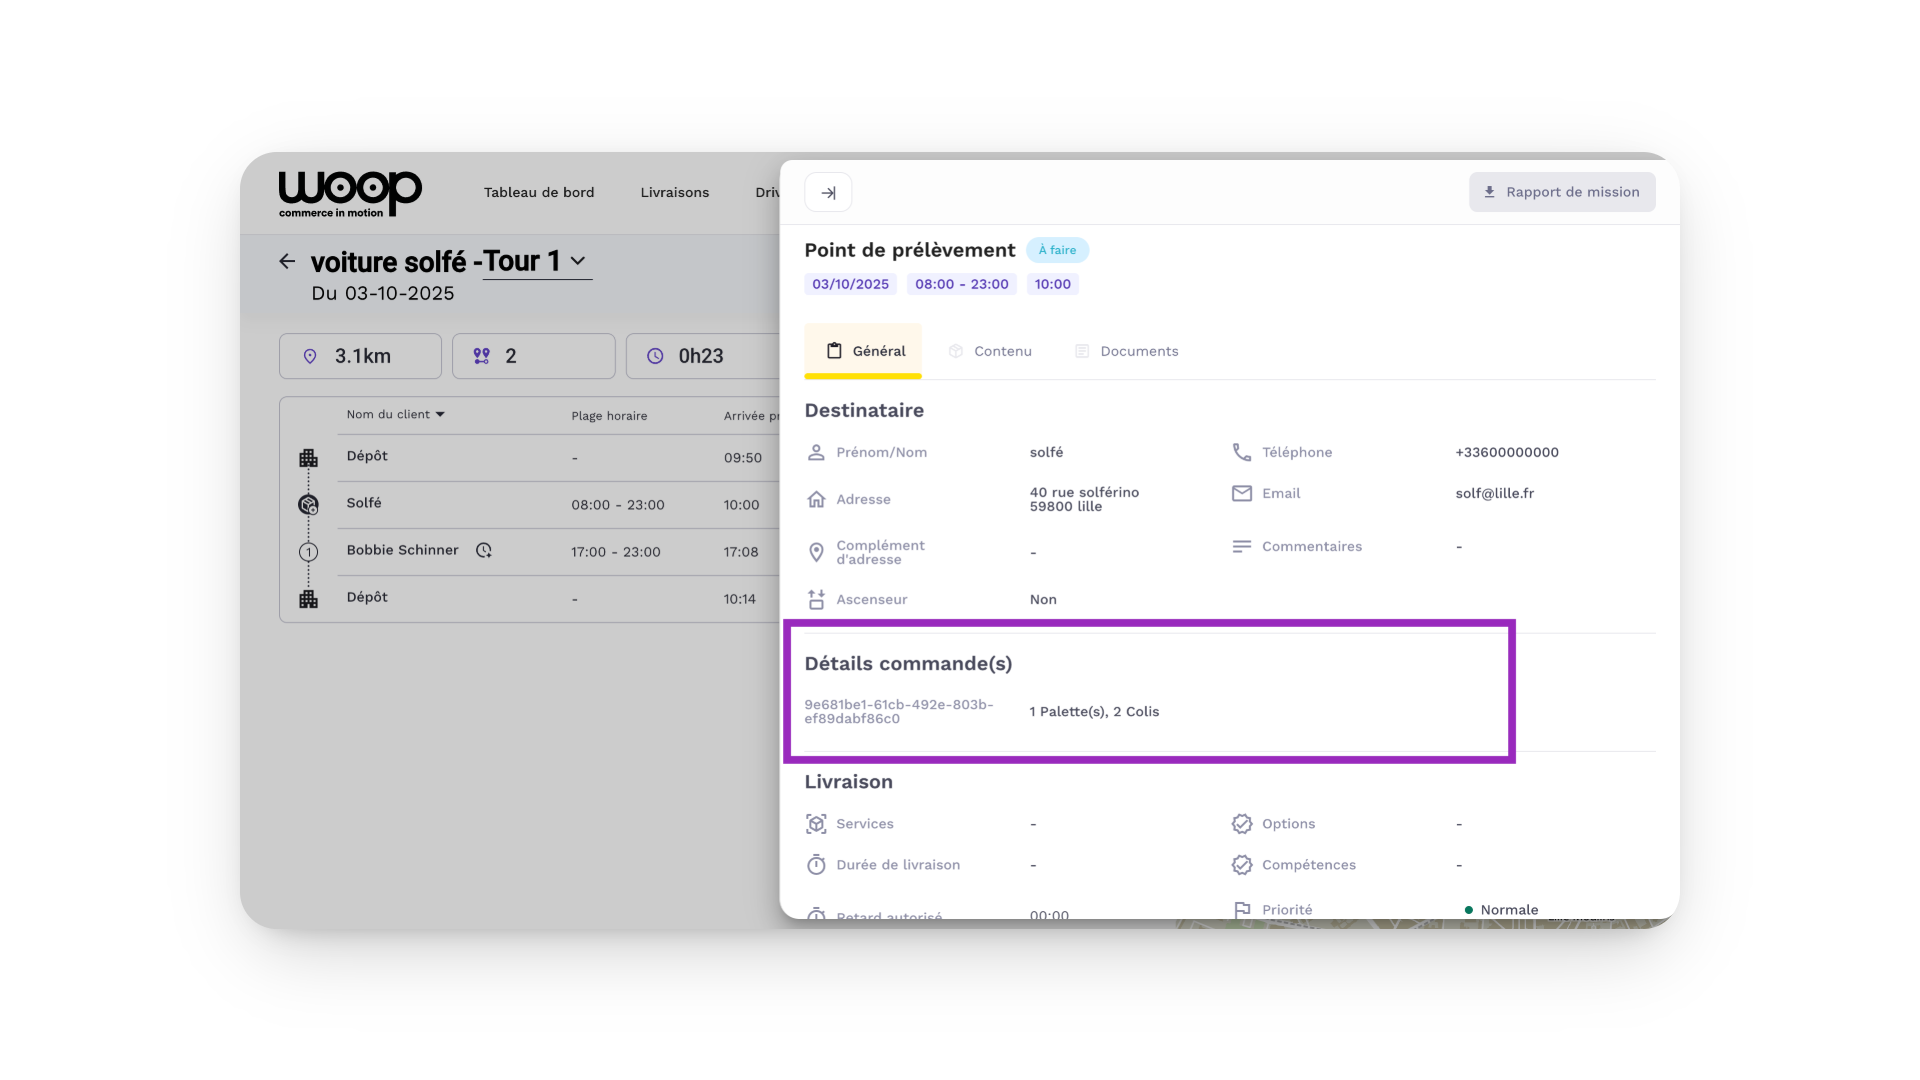
Task: Click the phone icon beside Téléphone
Action: click(x=1241, y=453)
